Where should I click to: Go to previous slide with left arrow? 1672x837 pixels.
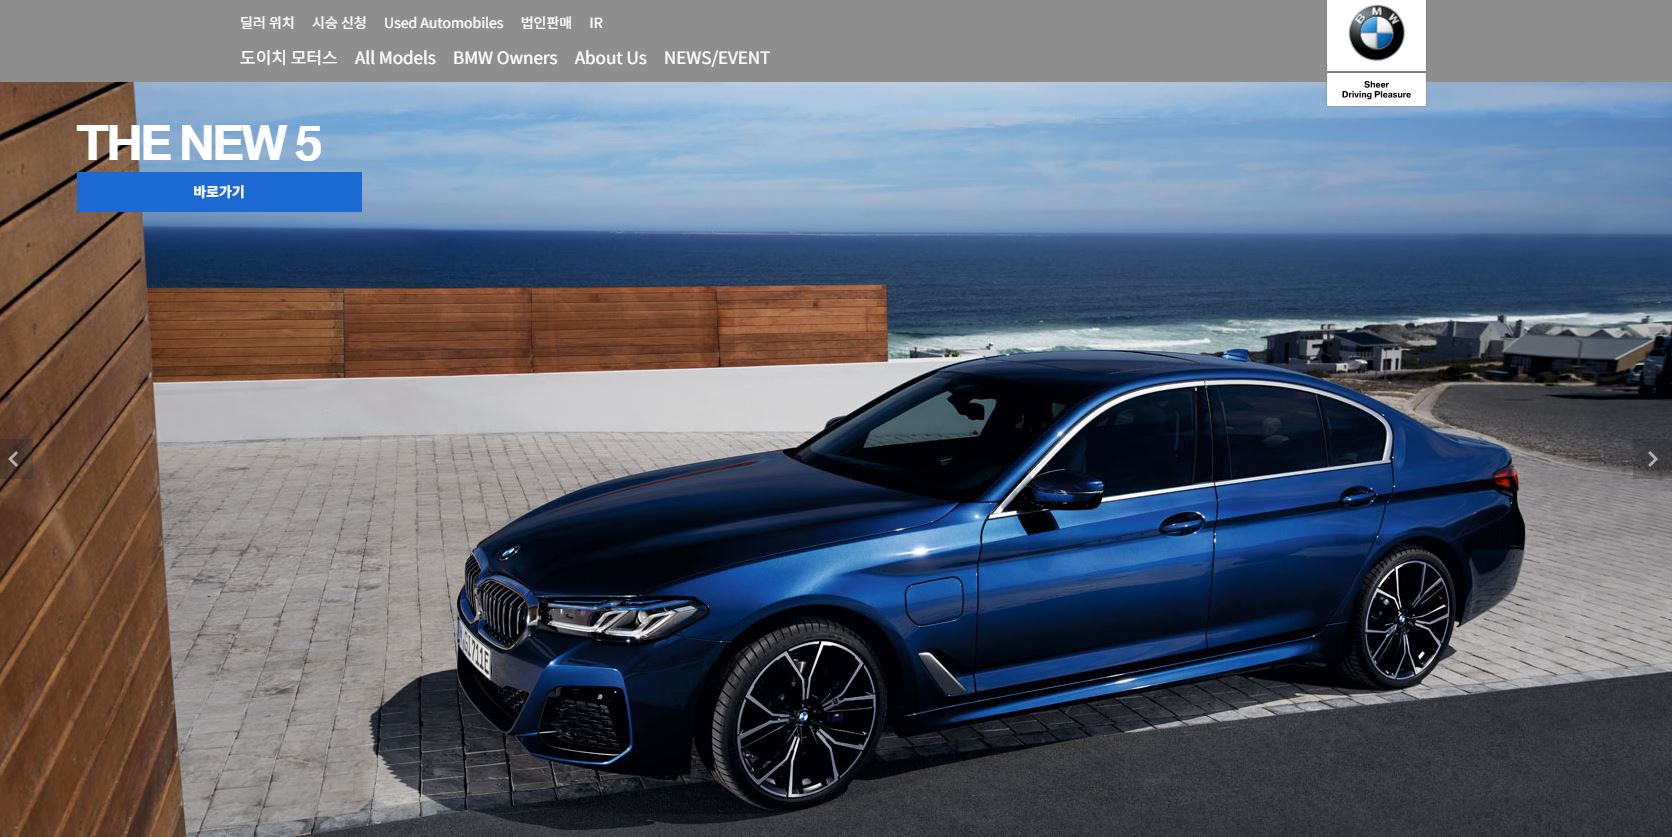pos(14,459)
